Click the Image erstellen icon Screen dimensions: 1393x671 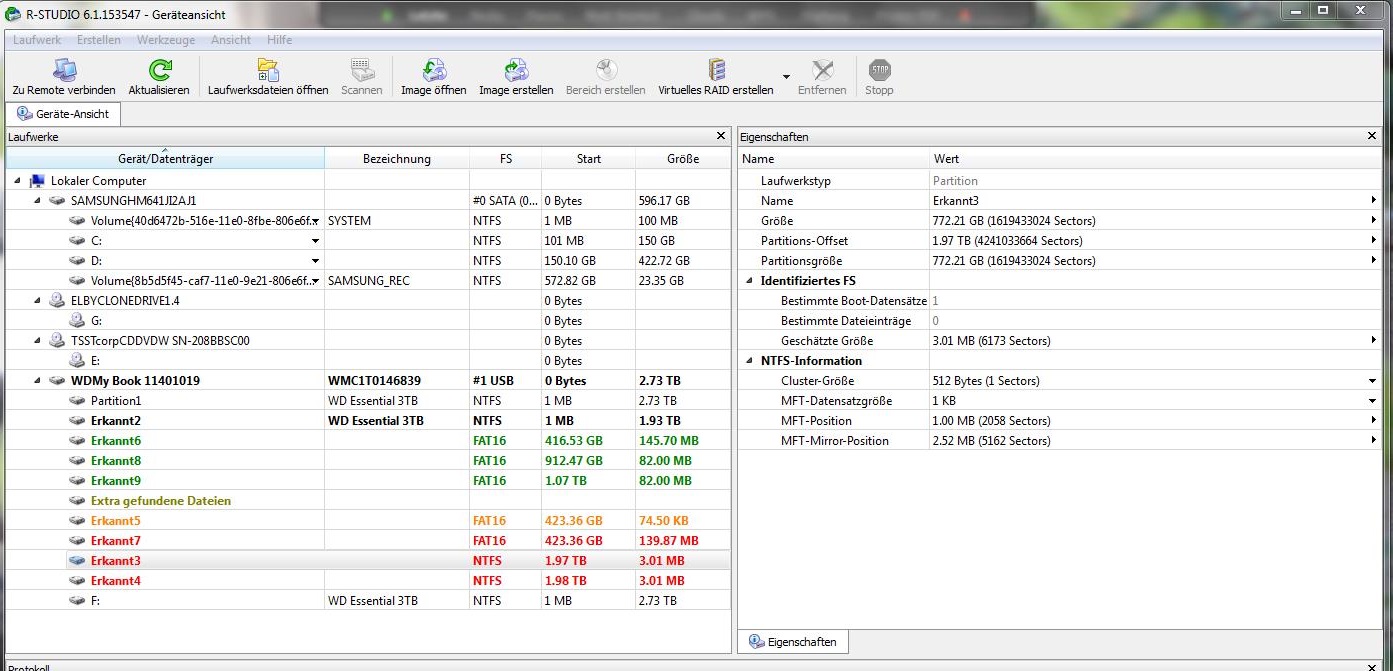pos(516,71)
